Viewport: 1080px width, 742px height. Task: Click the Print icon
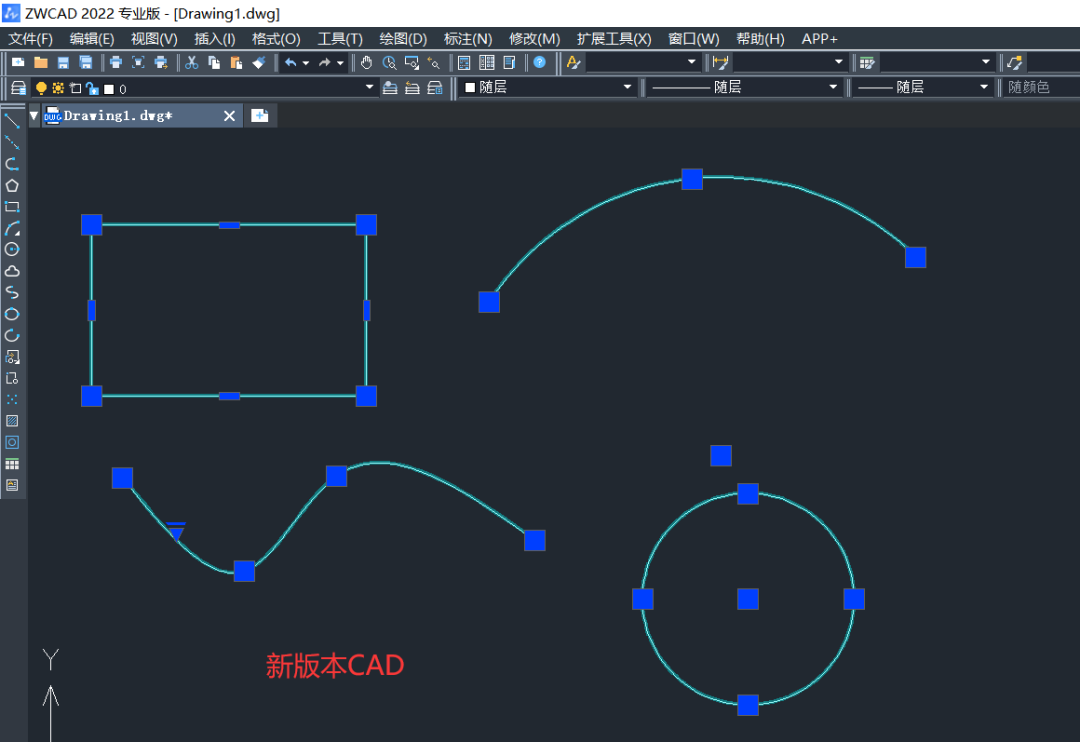pos(116,63)
